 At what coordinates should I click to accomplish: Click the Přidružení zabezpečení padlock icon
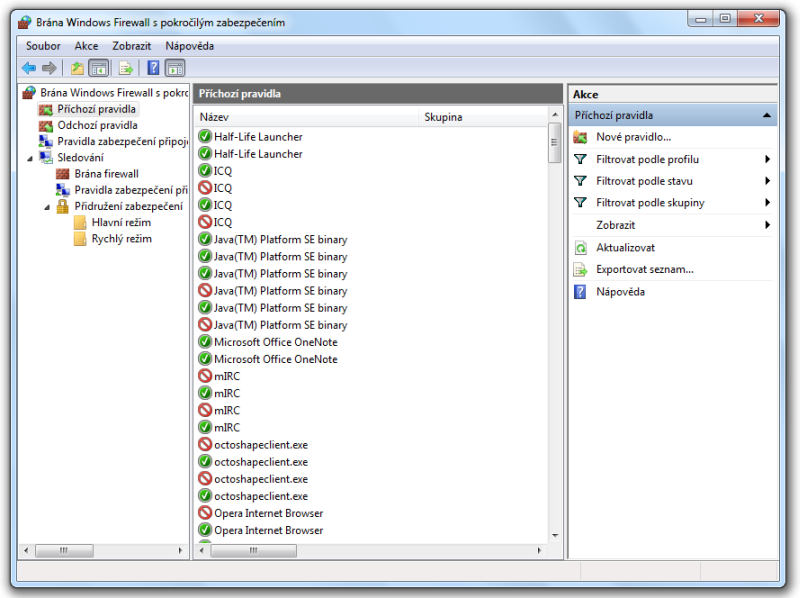[62, 206]
